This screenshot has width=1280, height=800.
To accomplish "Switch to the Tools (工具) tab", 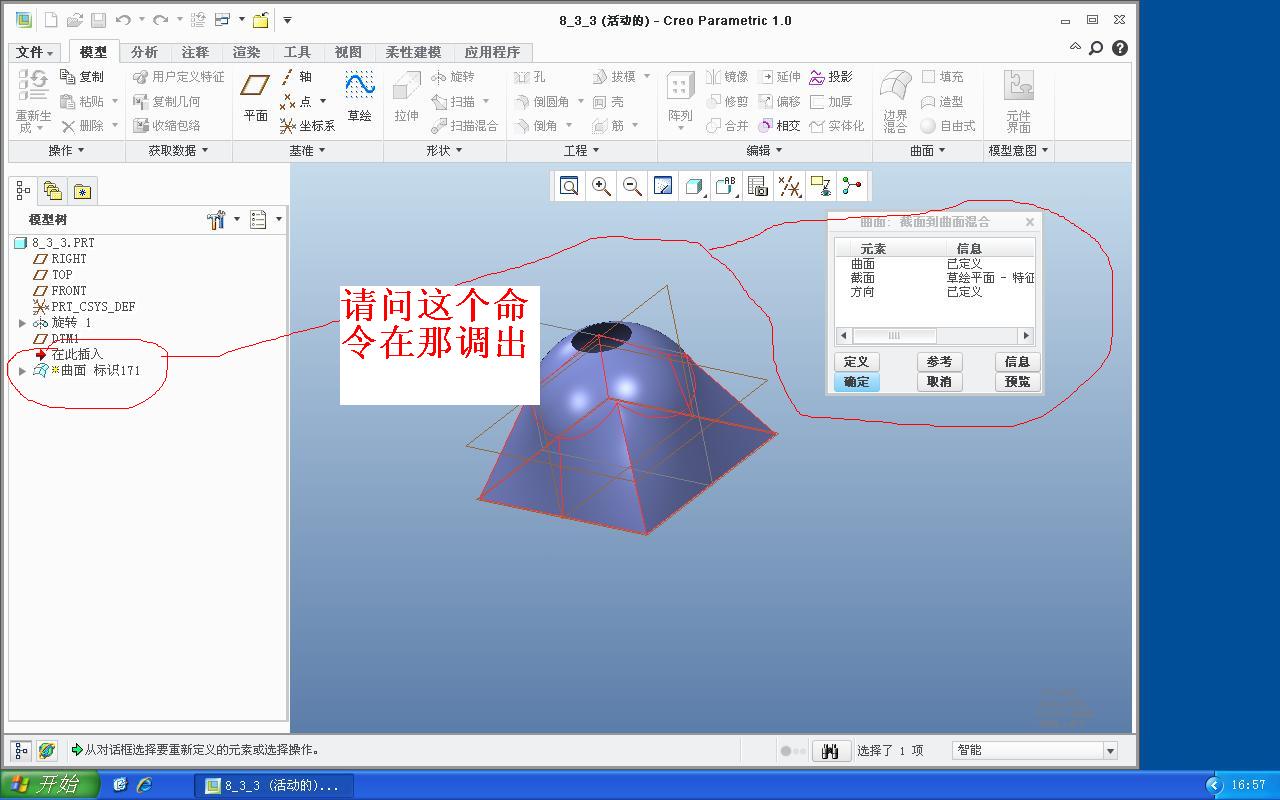I will coord(297,52).
